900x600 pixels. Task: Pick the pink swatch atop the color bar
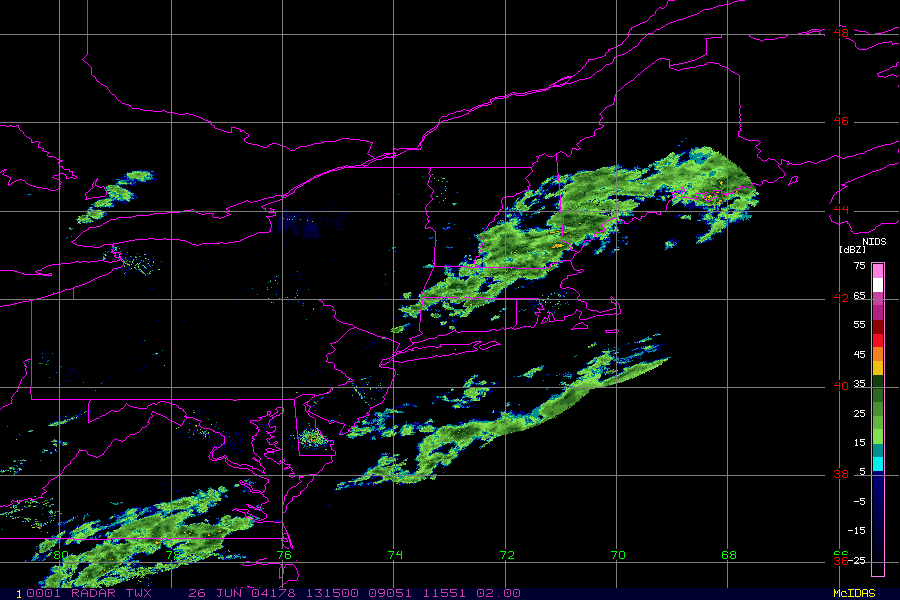pos(878,271)
